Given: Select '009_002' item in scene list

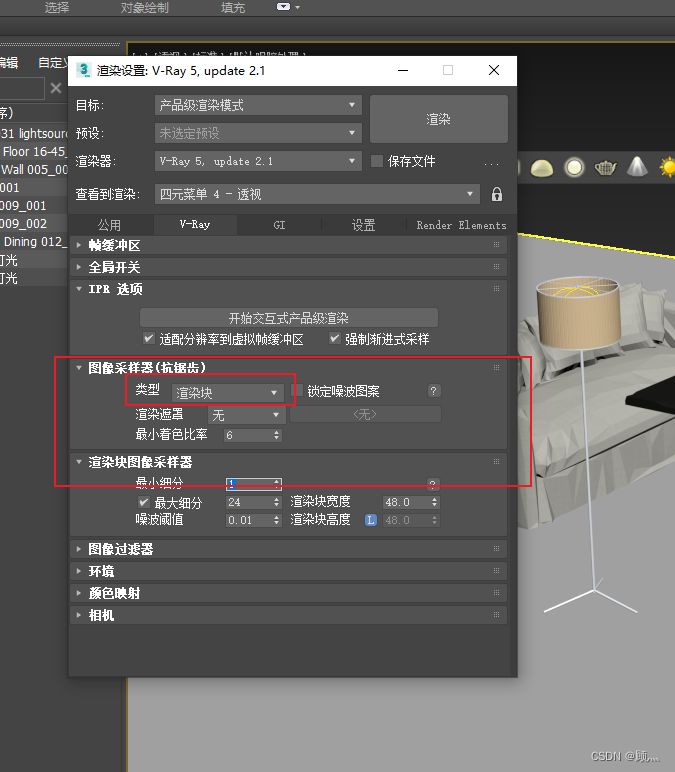Looking at the screenshot, I should [x=33, y=224].
